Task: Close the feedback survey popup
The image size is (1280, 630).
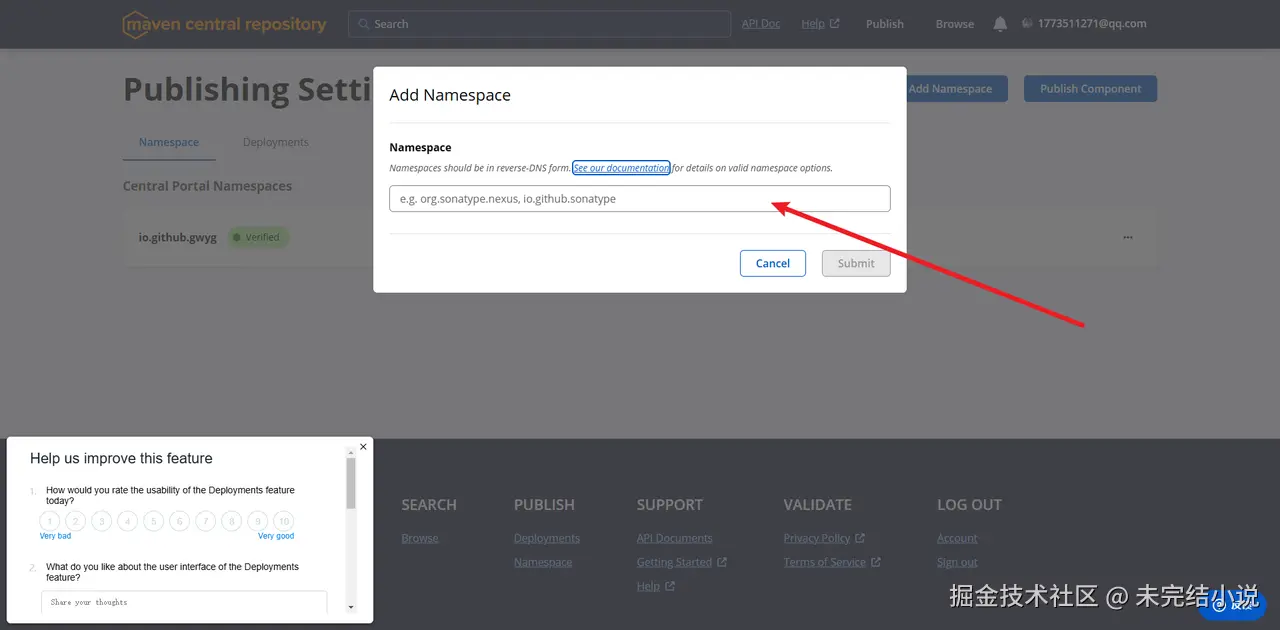Action: pos(363,447)
